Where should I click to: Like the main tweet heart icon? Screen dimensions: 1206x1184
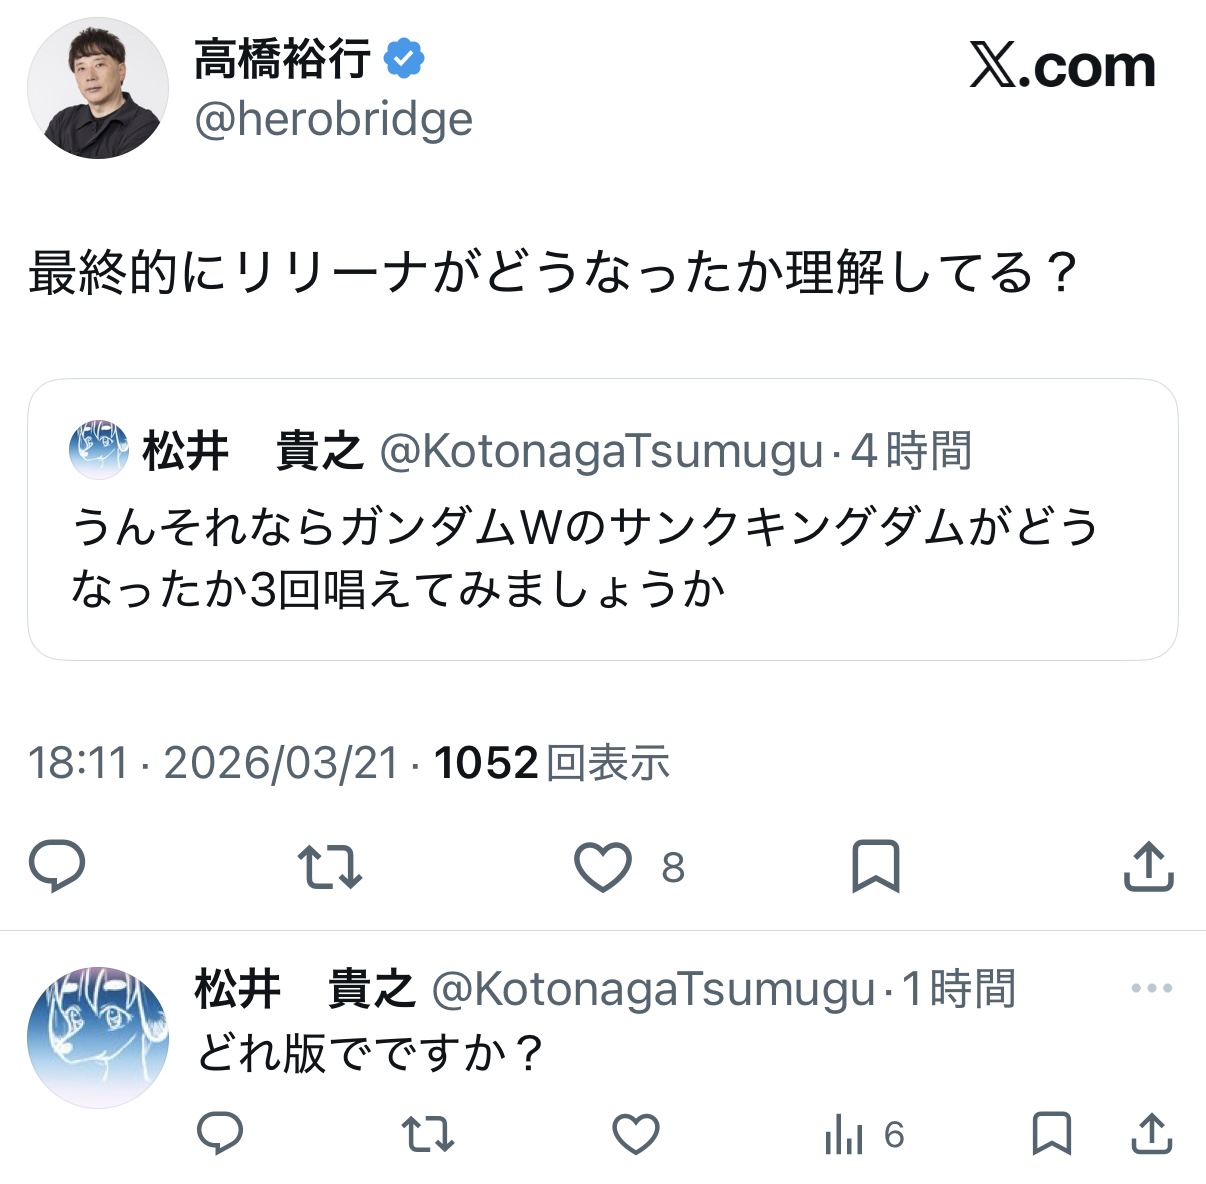pyautogui.click(x=603, y=866)
